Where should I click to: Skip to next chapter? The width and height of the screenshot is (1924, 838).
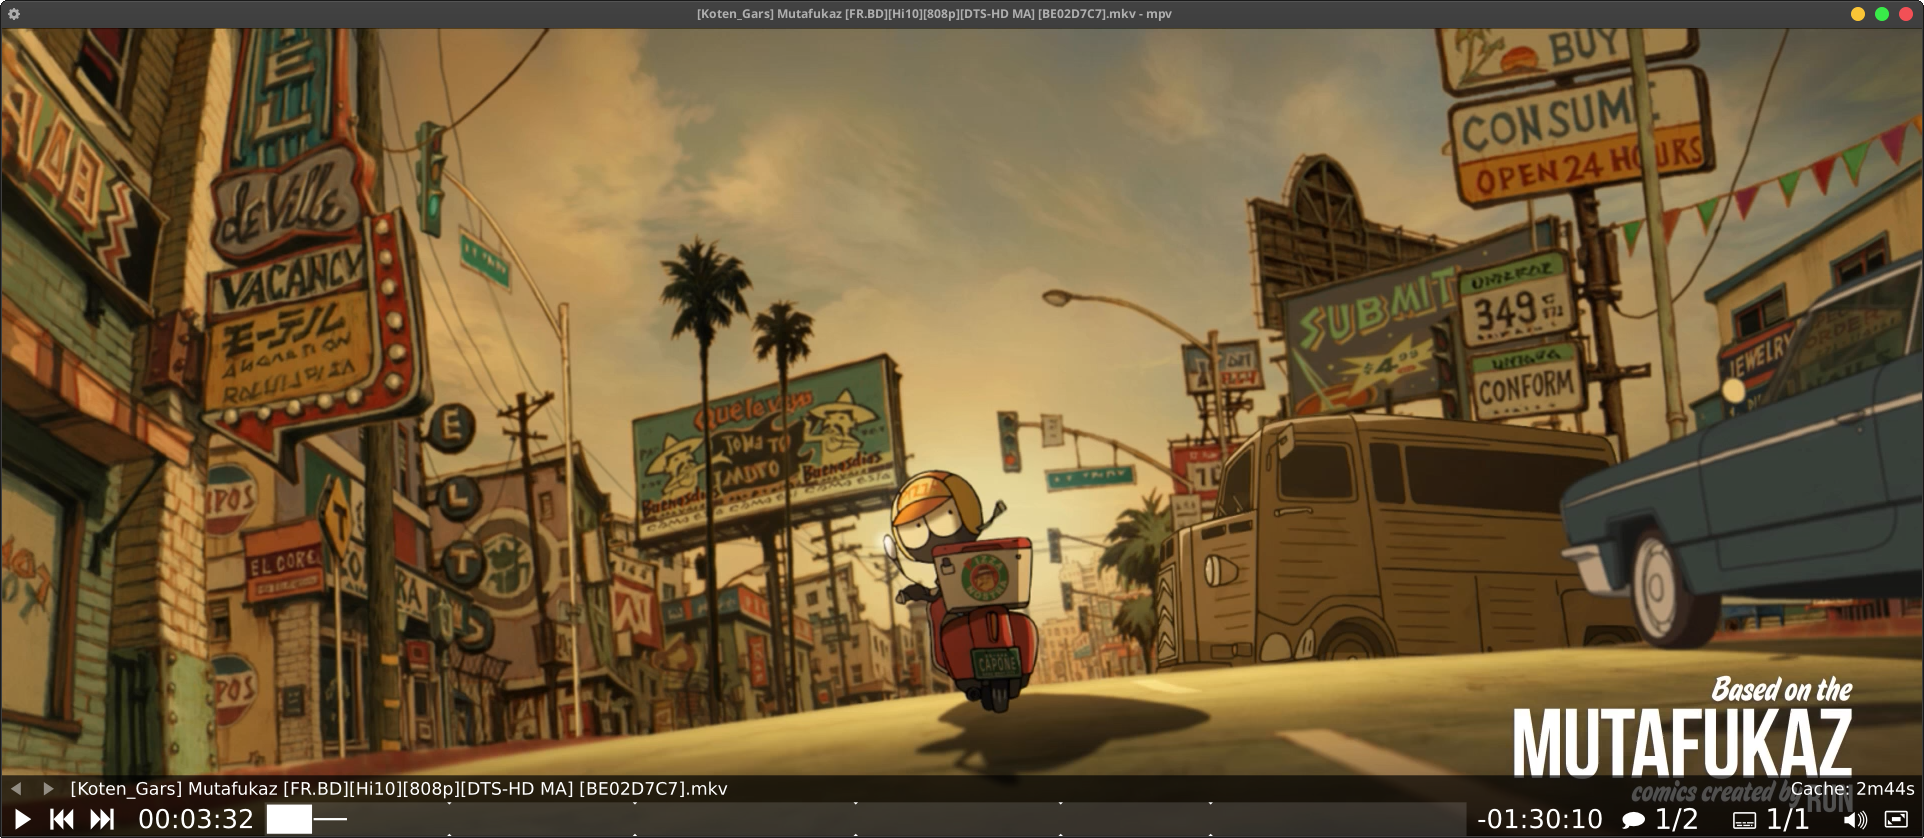(102, 820)
